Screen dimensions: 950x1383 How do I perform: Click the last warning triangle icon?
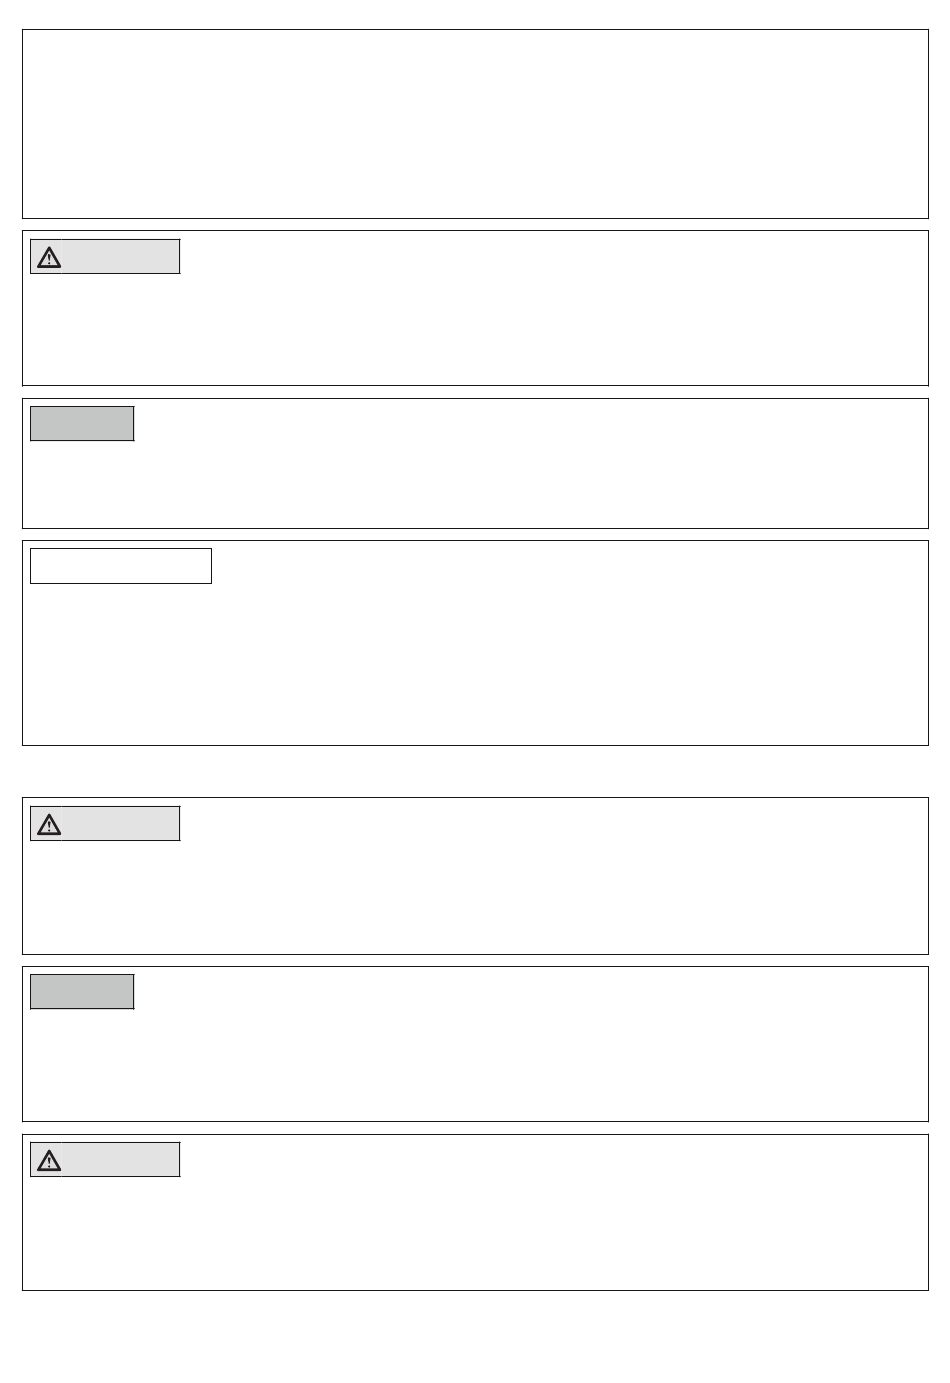point(48,1160)
